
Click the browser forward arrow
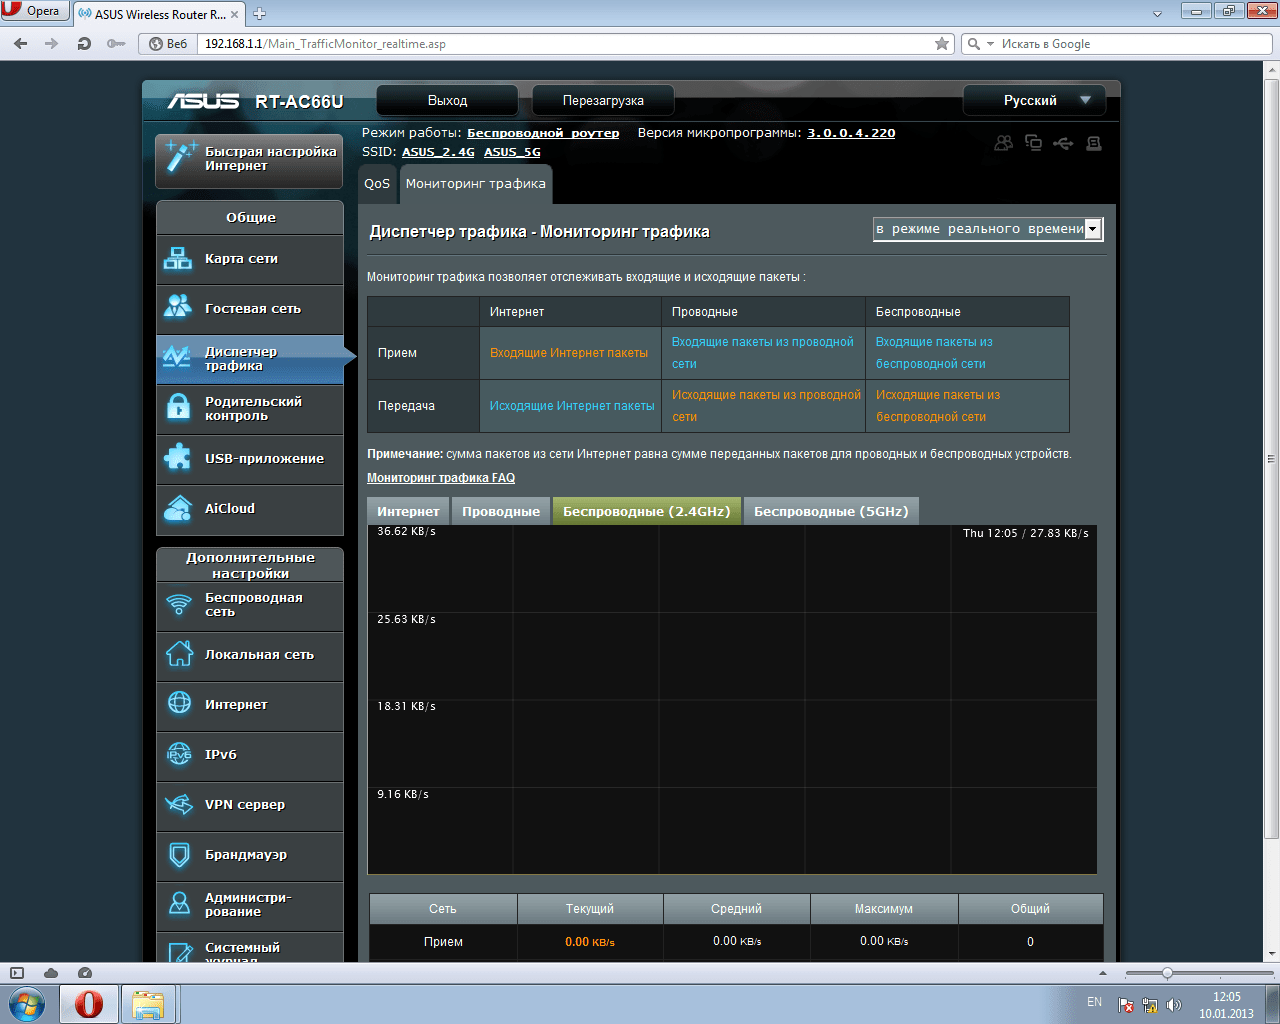point(52,43)
